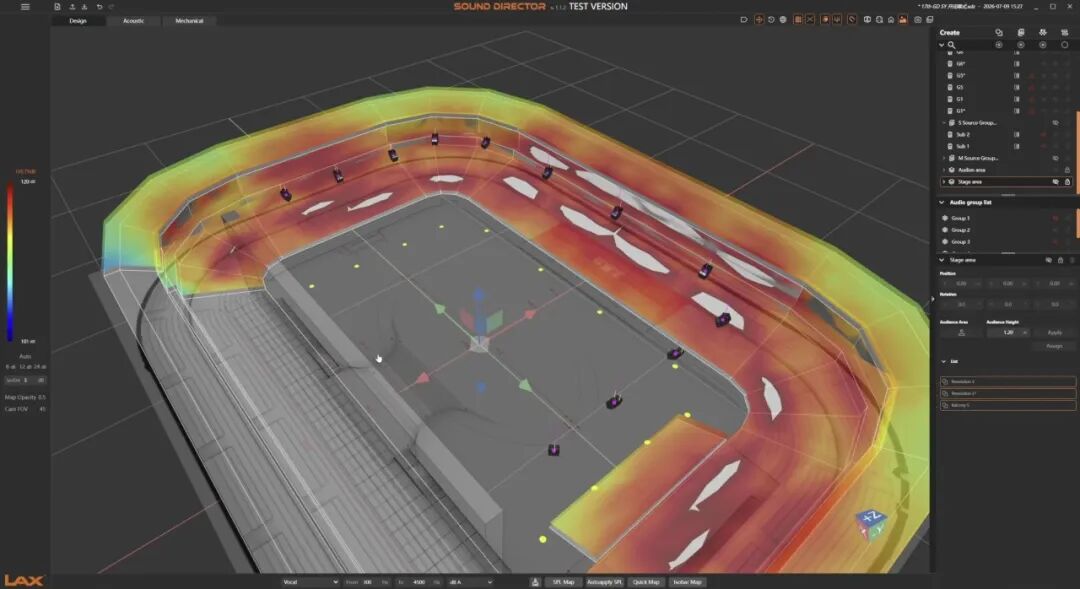Open the hamburger menu at top left
1080x589 pixels.
pyautogui.click(x=25, y=7)
